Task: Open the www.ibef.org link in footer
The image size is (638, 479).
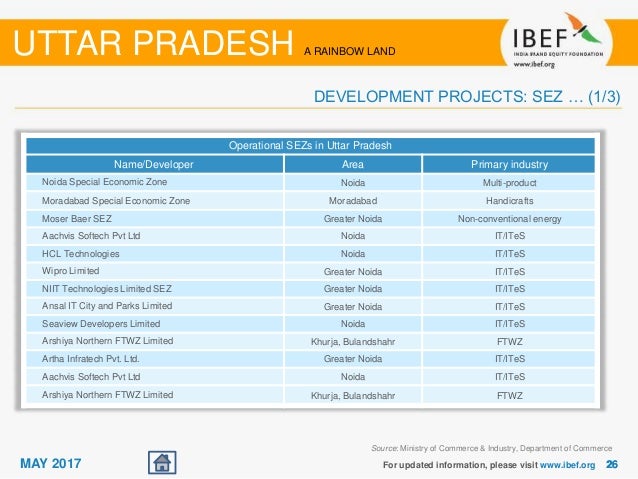Action: click(x=567, y=465)
